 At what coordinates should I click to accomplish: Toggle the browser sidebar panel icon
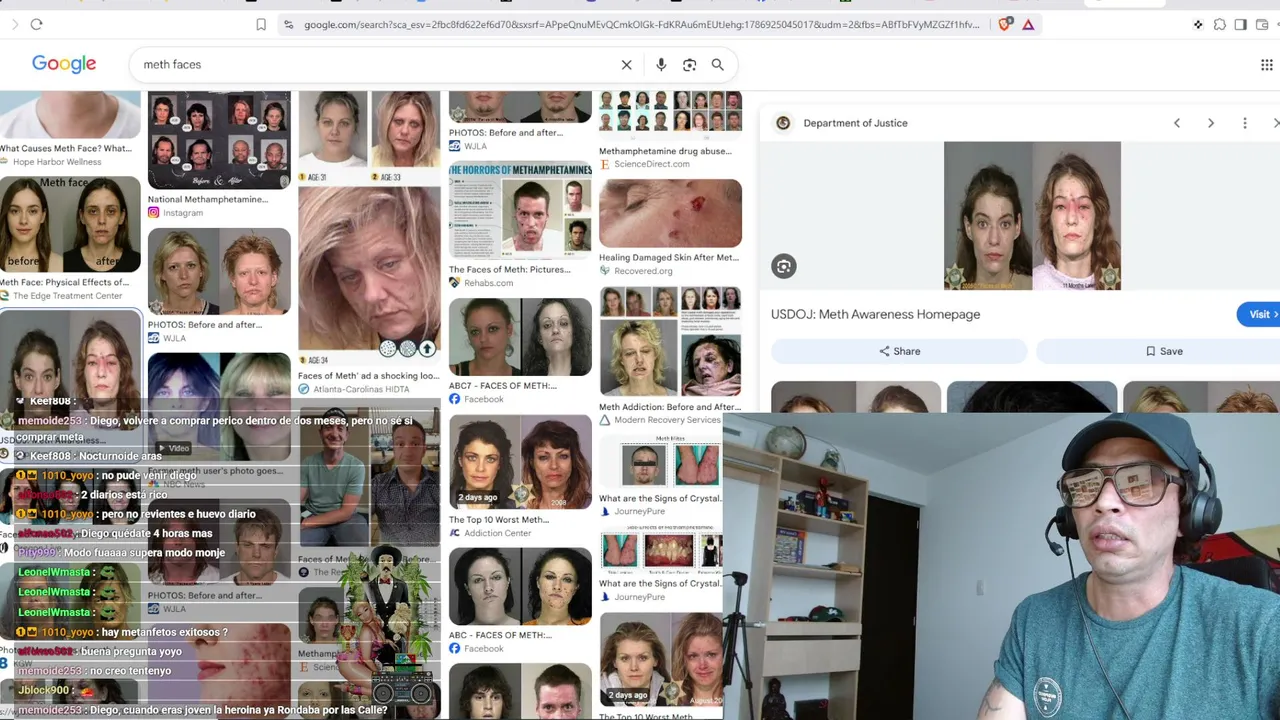tap(1240, 24)
